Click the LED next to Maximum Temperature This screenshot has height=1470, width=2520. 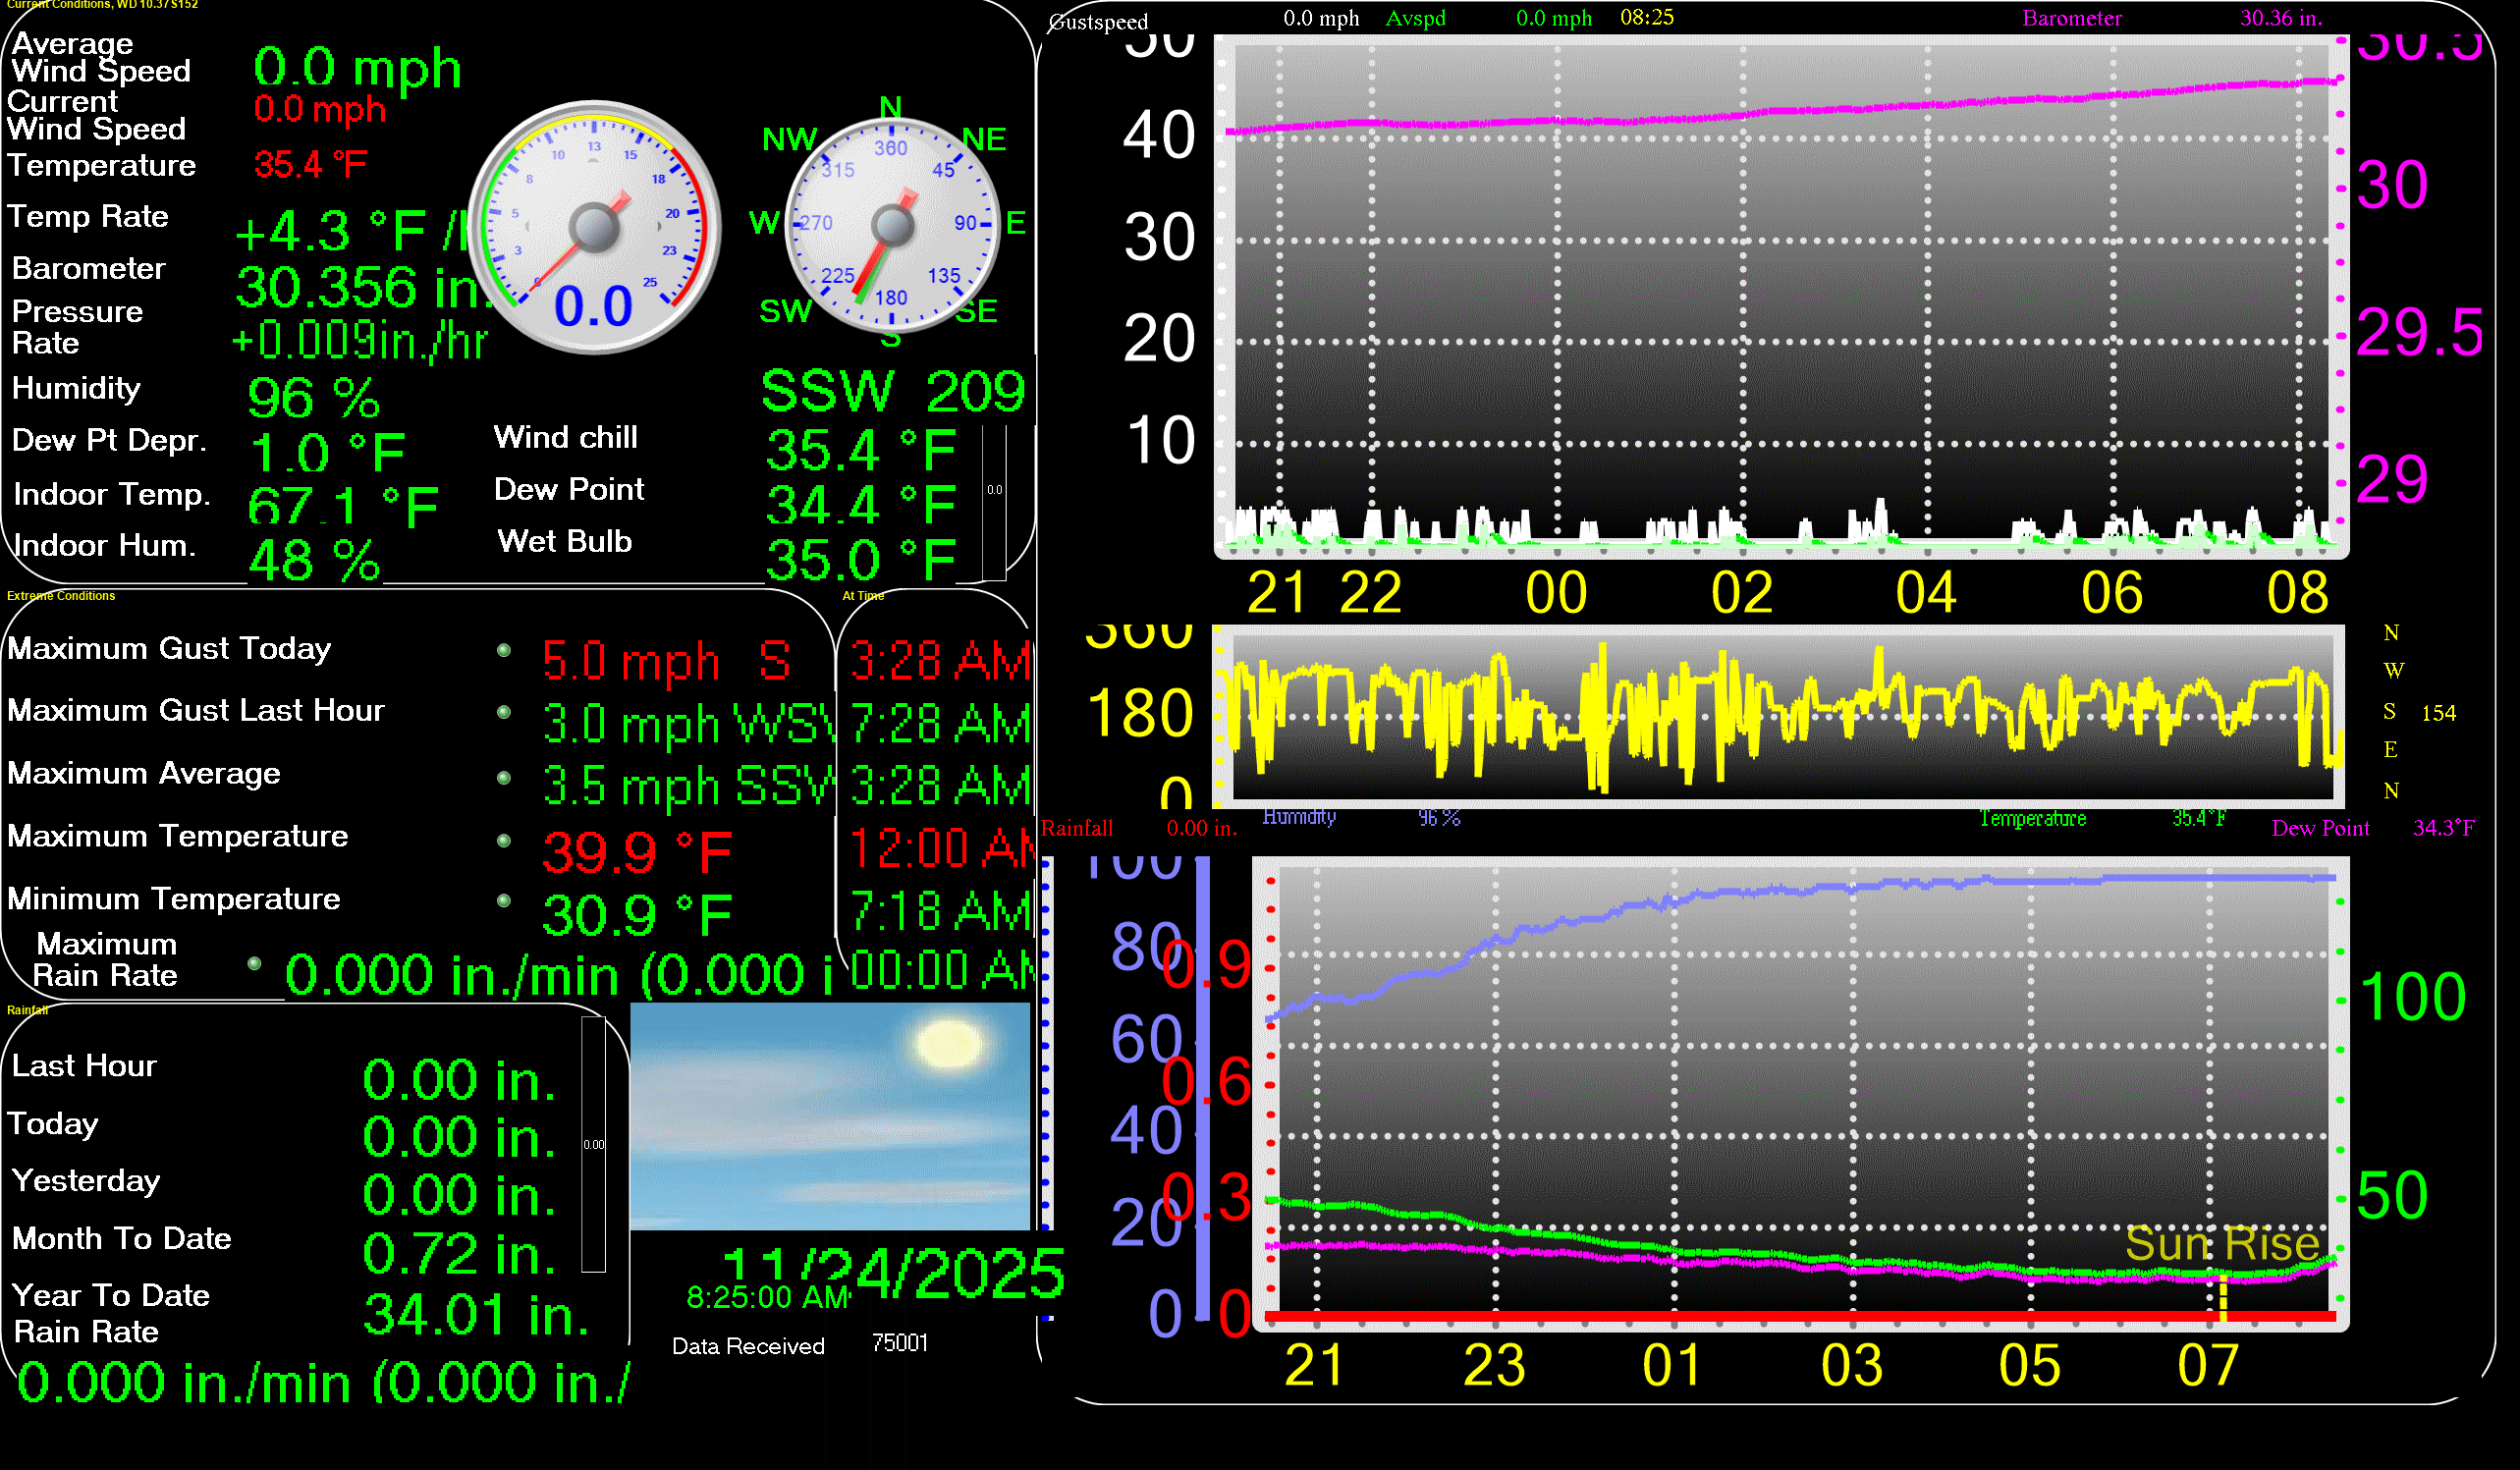pyautogui.click(x=504, y=840)
